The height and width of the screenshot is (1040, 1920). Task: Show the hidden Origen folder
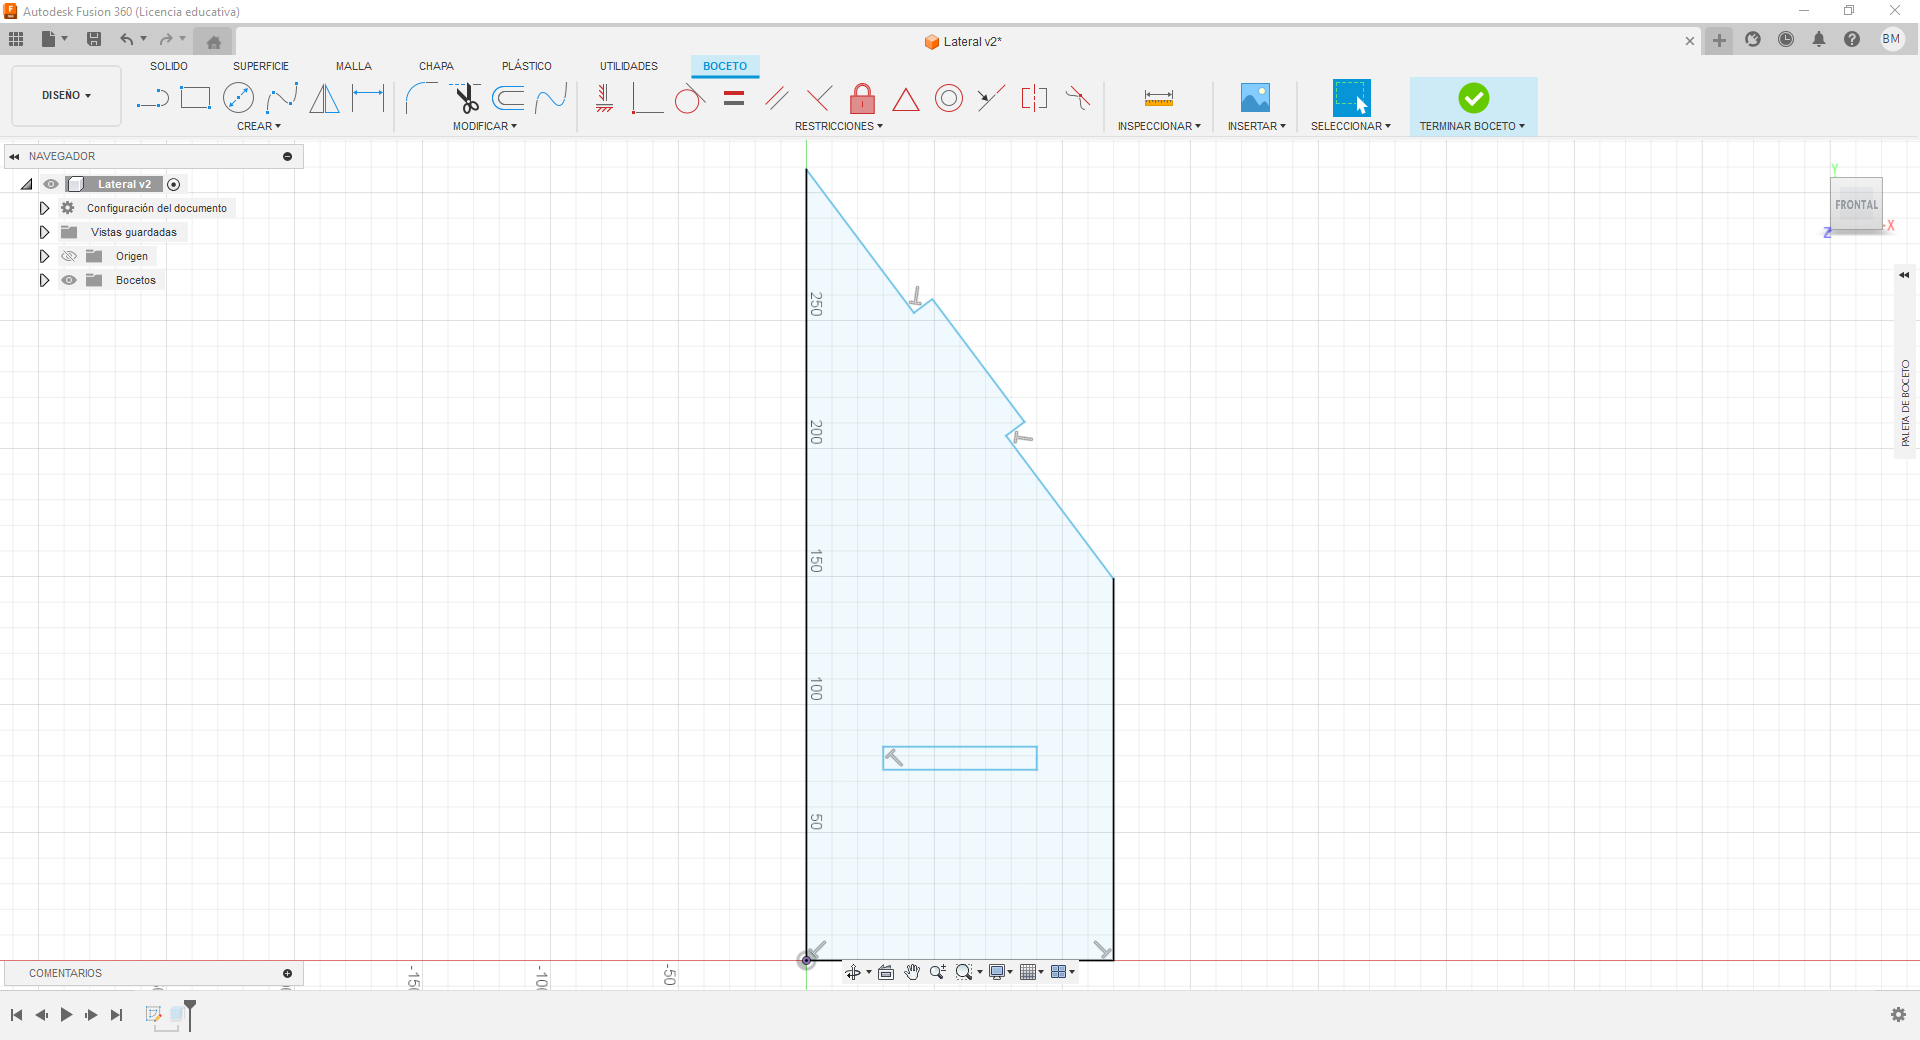coord(69,256)
